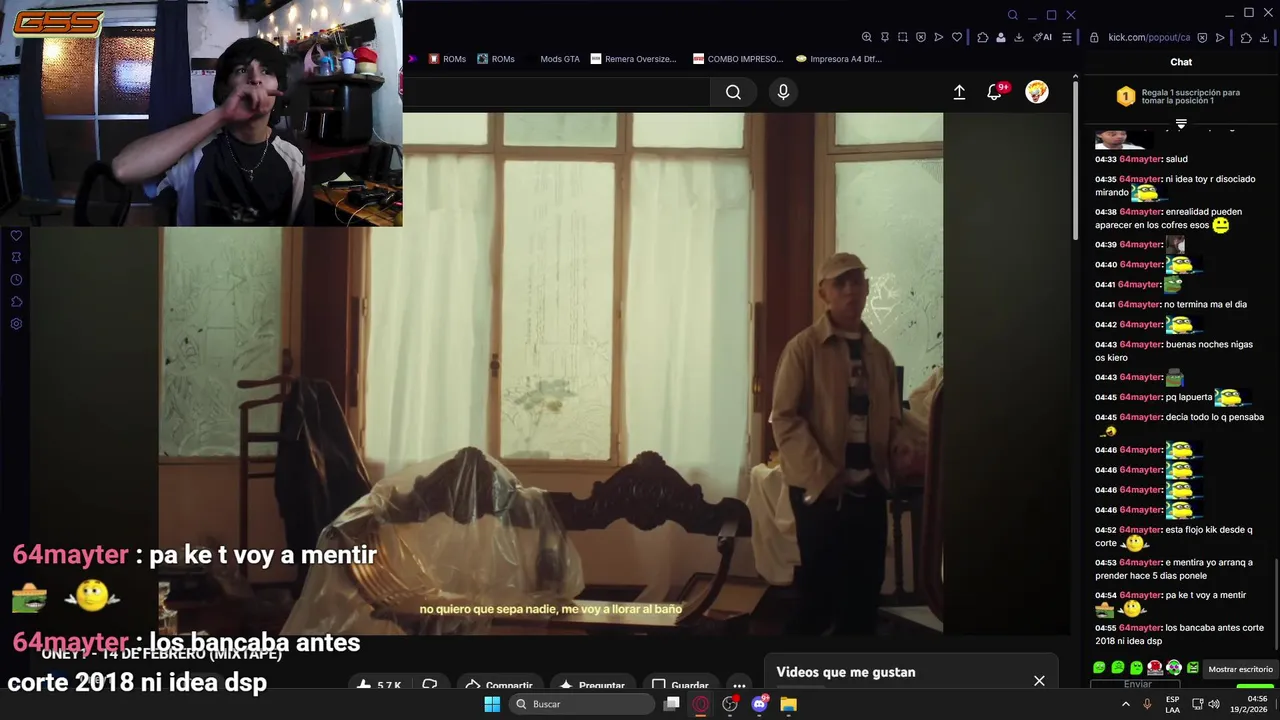
Task: Open Opera GX taskbar icon
Action: [x=701, y=704]
